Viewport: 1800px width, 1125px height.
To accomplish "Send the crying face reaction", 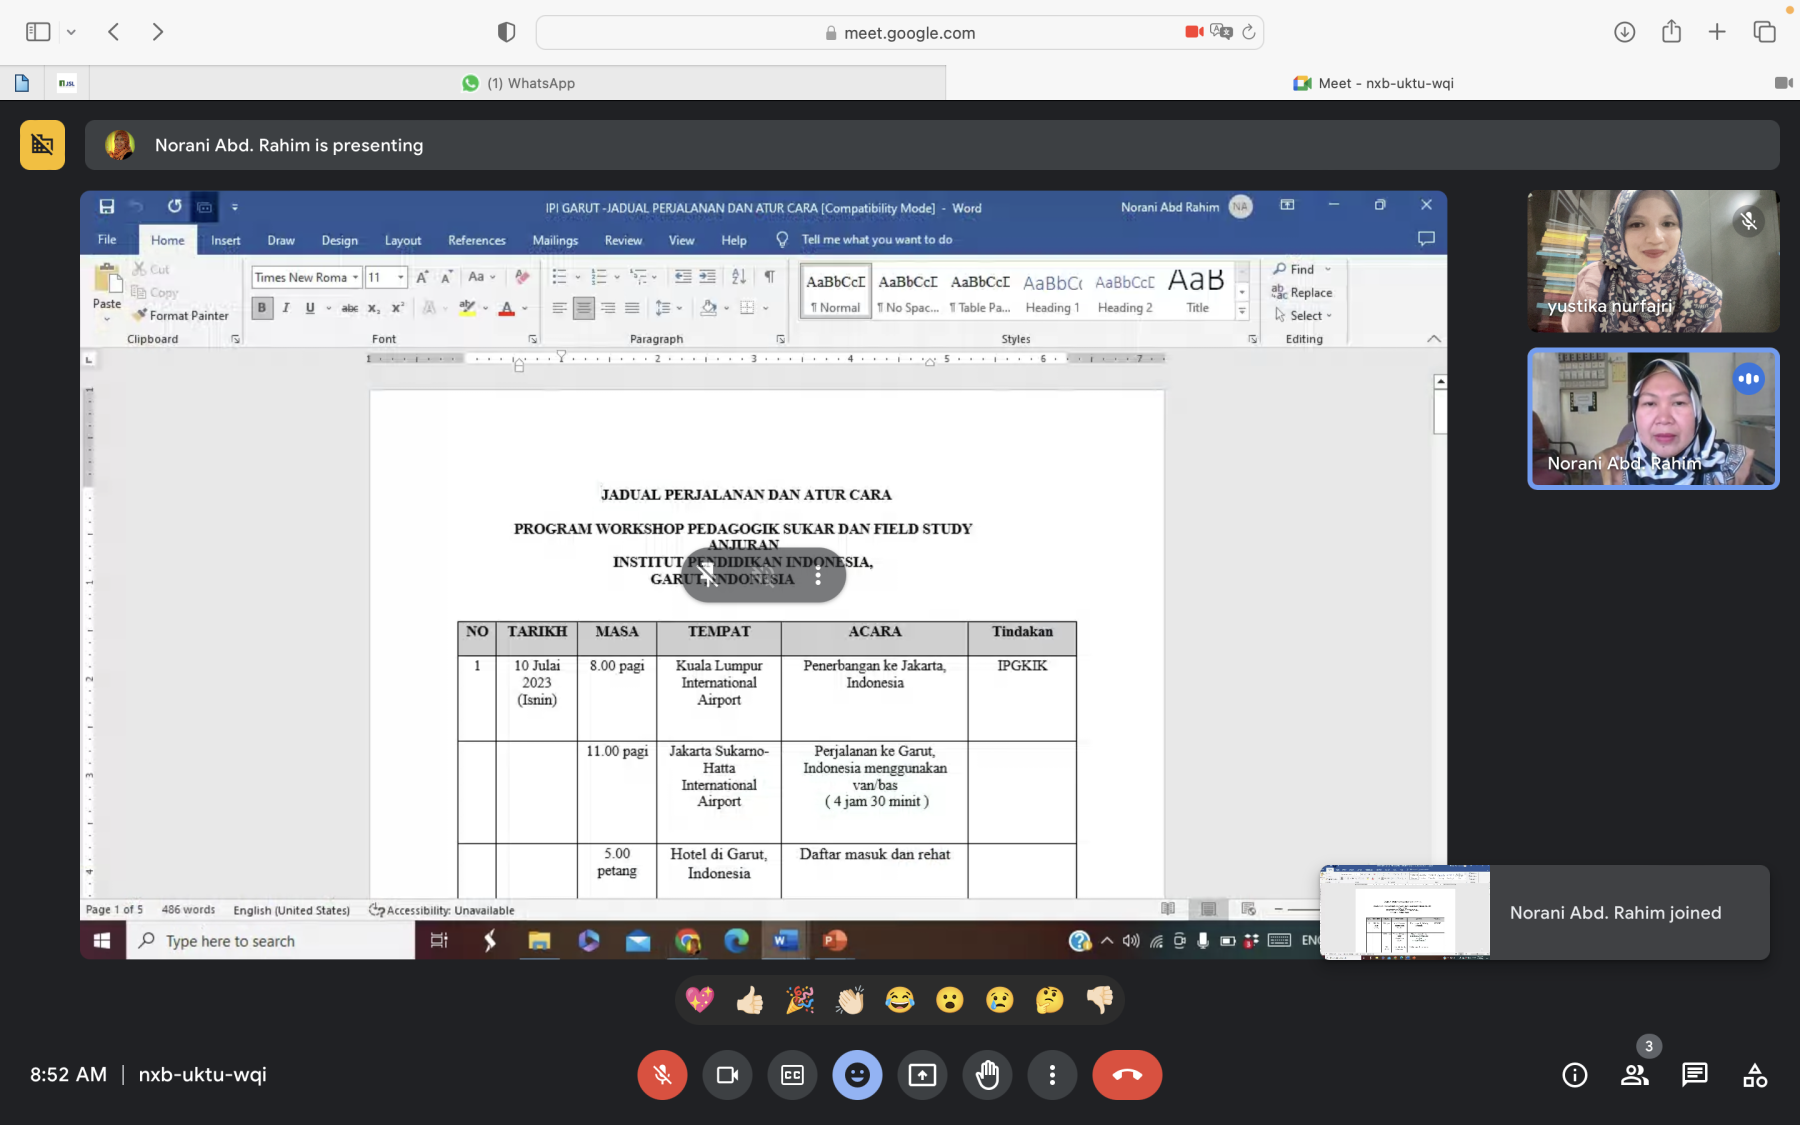I will point(1000,999).
